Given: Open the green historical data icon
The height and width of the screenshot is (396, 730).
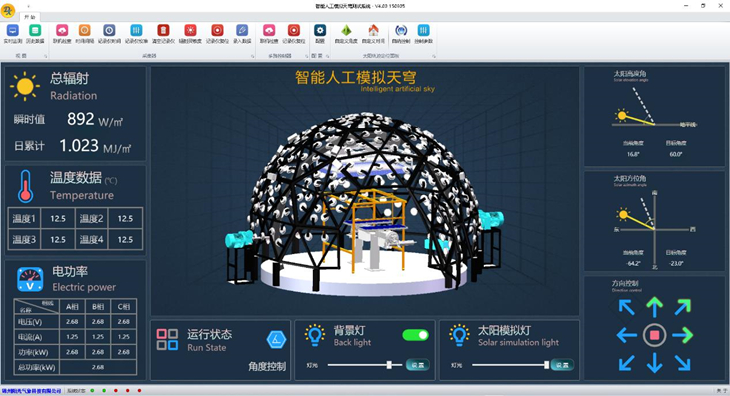Looking at the screenshot, I should point(35,31).
